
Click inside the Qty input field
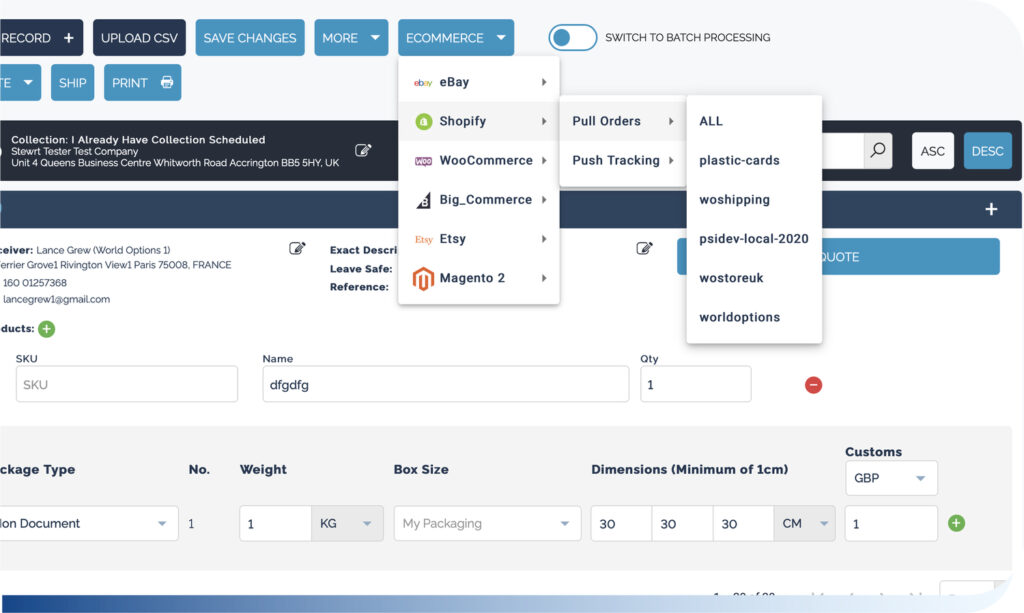tap(695, 384)
